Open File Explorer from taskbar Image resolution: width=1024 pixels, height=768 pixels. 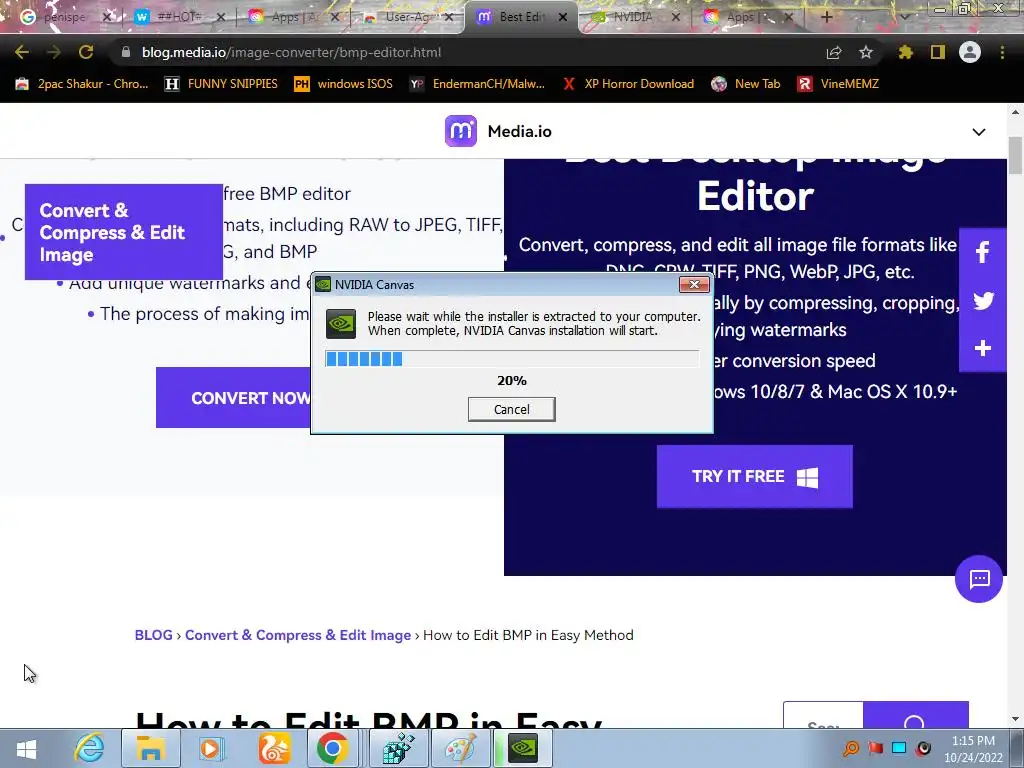click(150, 748)
